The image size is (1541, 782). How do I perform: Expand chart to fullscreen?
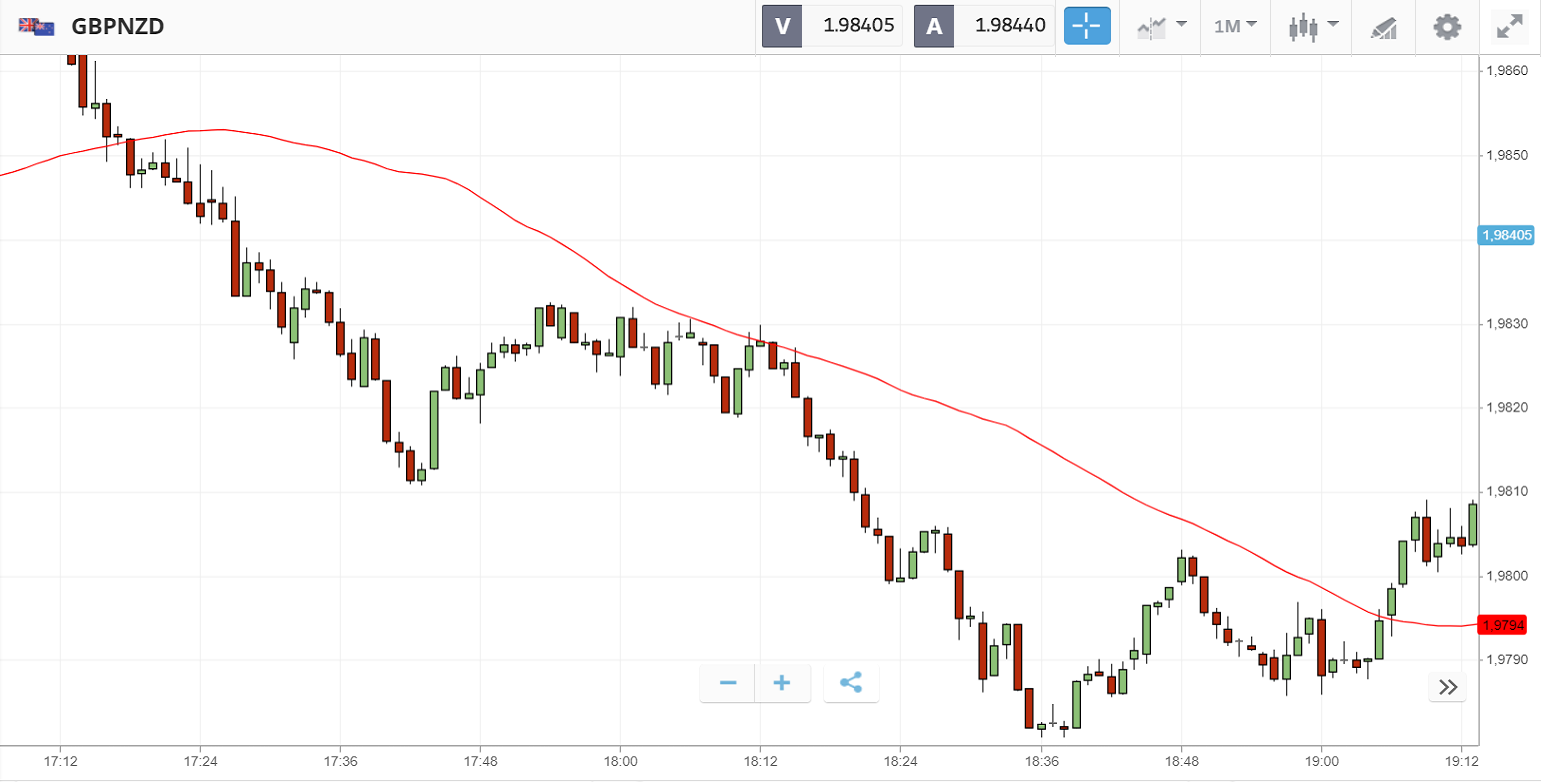pos(1509,26)
